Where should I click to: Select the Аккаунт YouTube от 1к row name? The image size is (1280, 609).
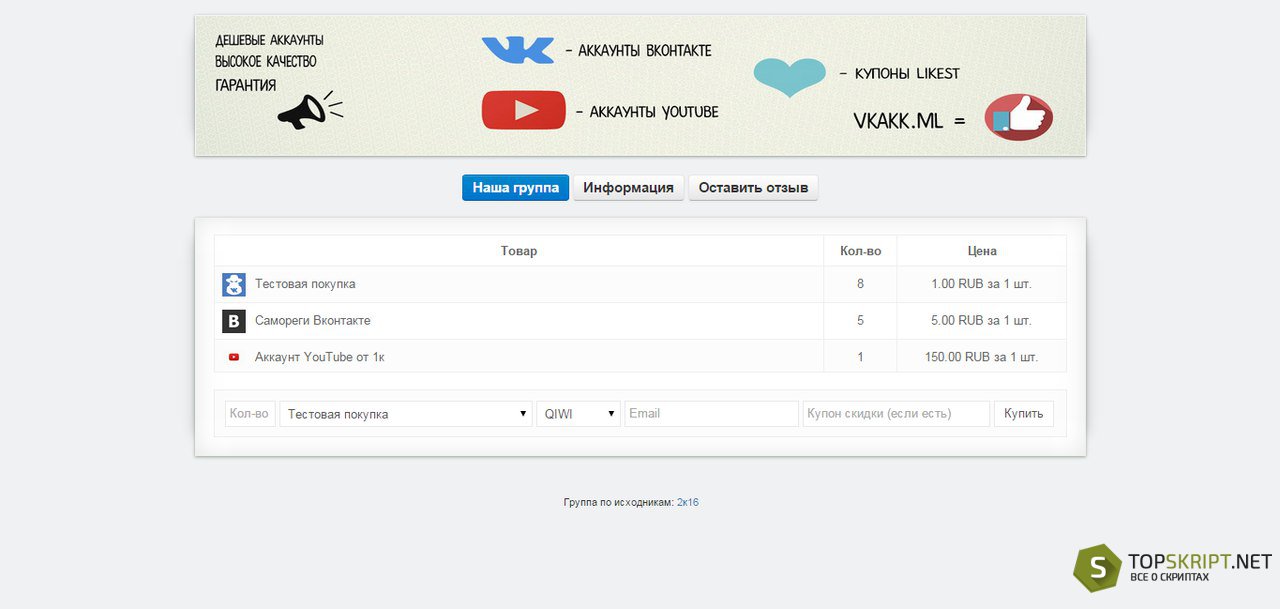320,357
